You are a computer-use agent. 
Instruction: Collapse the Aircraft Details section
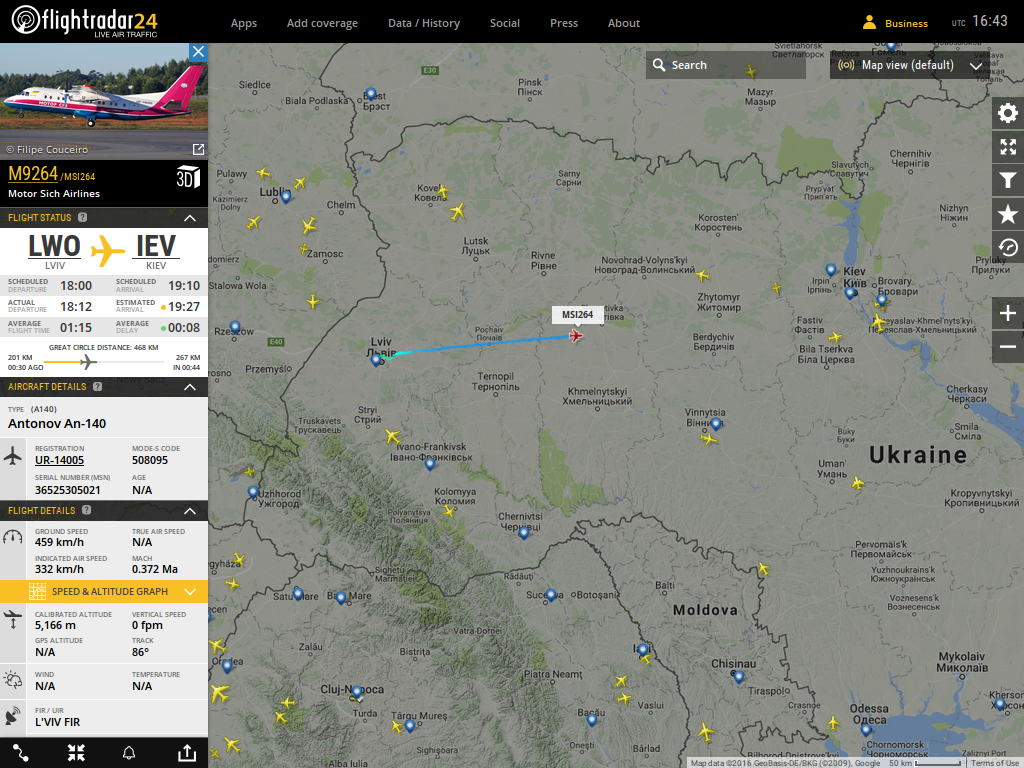(x=190, y=387)
